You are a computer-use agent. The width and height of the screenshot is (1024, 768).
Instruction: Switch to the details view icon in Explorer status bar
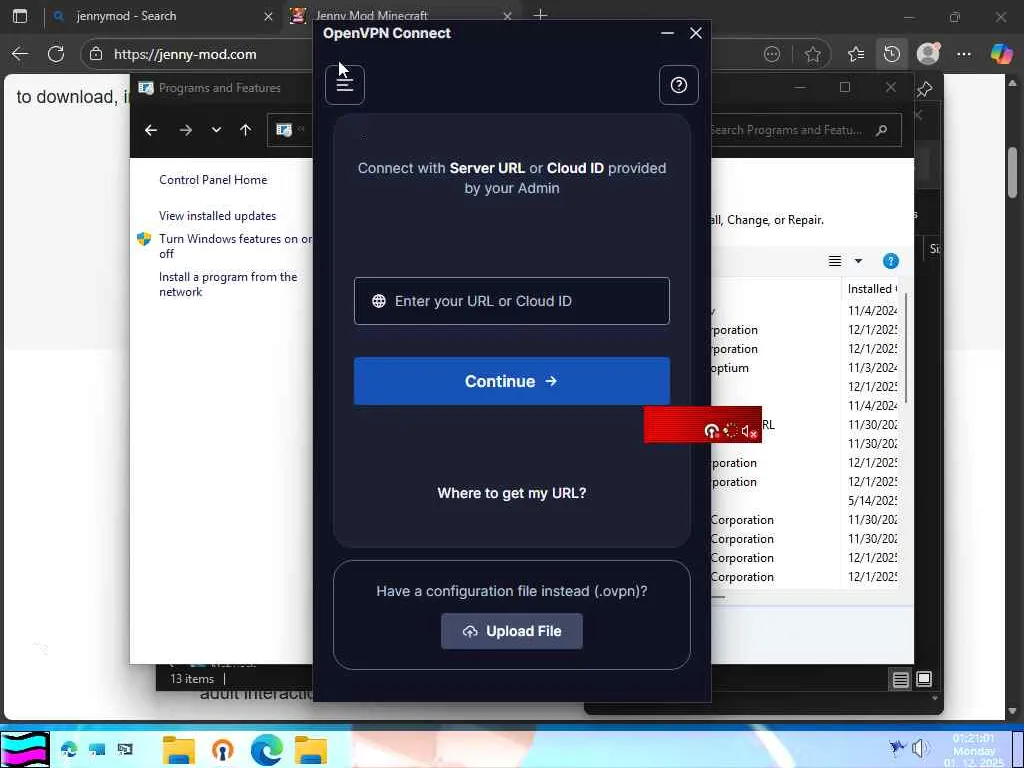[x=900, y=680]
